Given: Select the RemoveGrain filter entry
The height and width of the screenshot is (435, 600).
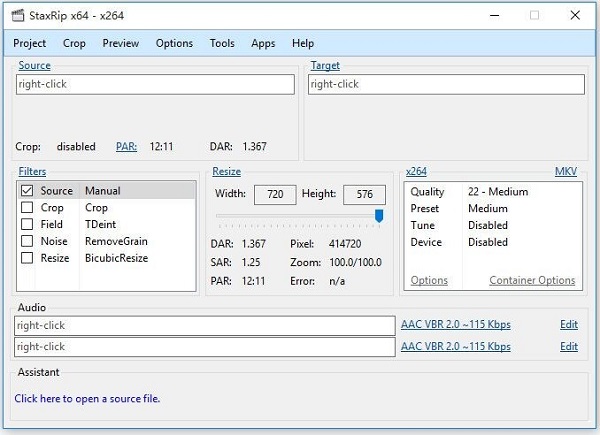Looking at the screenshot, I should (116, 241).
